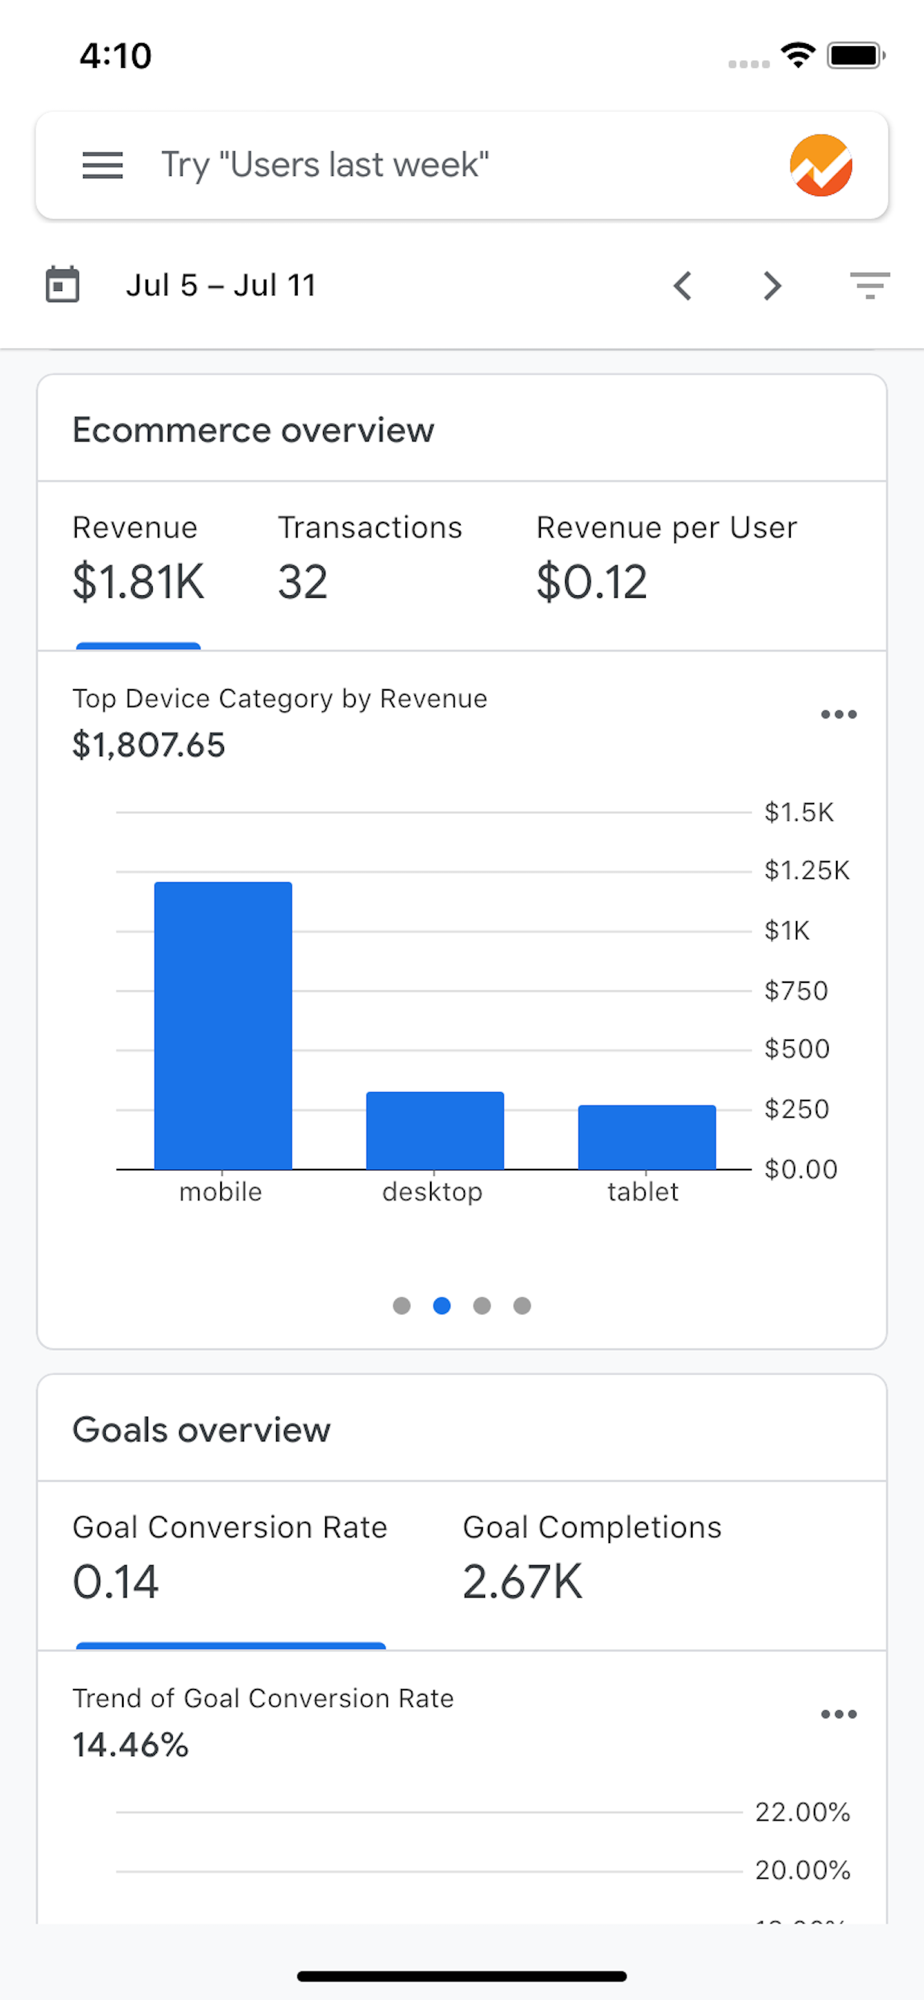Tap the mobile revenue bar
Image resolution: width=924 pixels, height=2000 pixels.
tap(223, 1025)
